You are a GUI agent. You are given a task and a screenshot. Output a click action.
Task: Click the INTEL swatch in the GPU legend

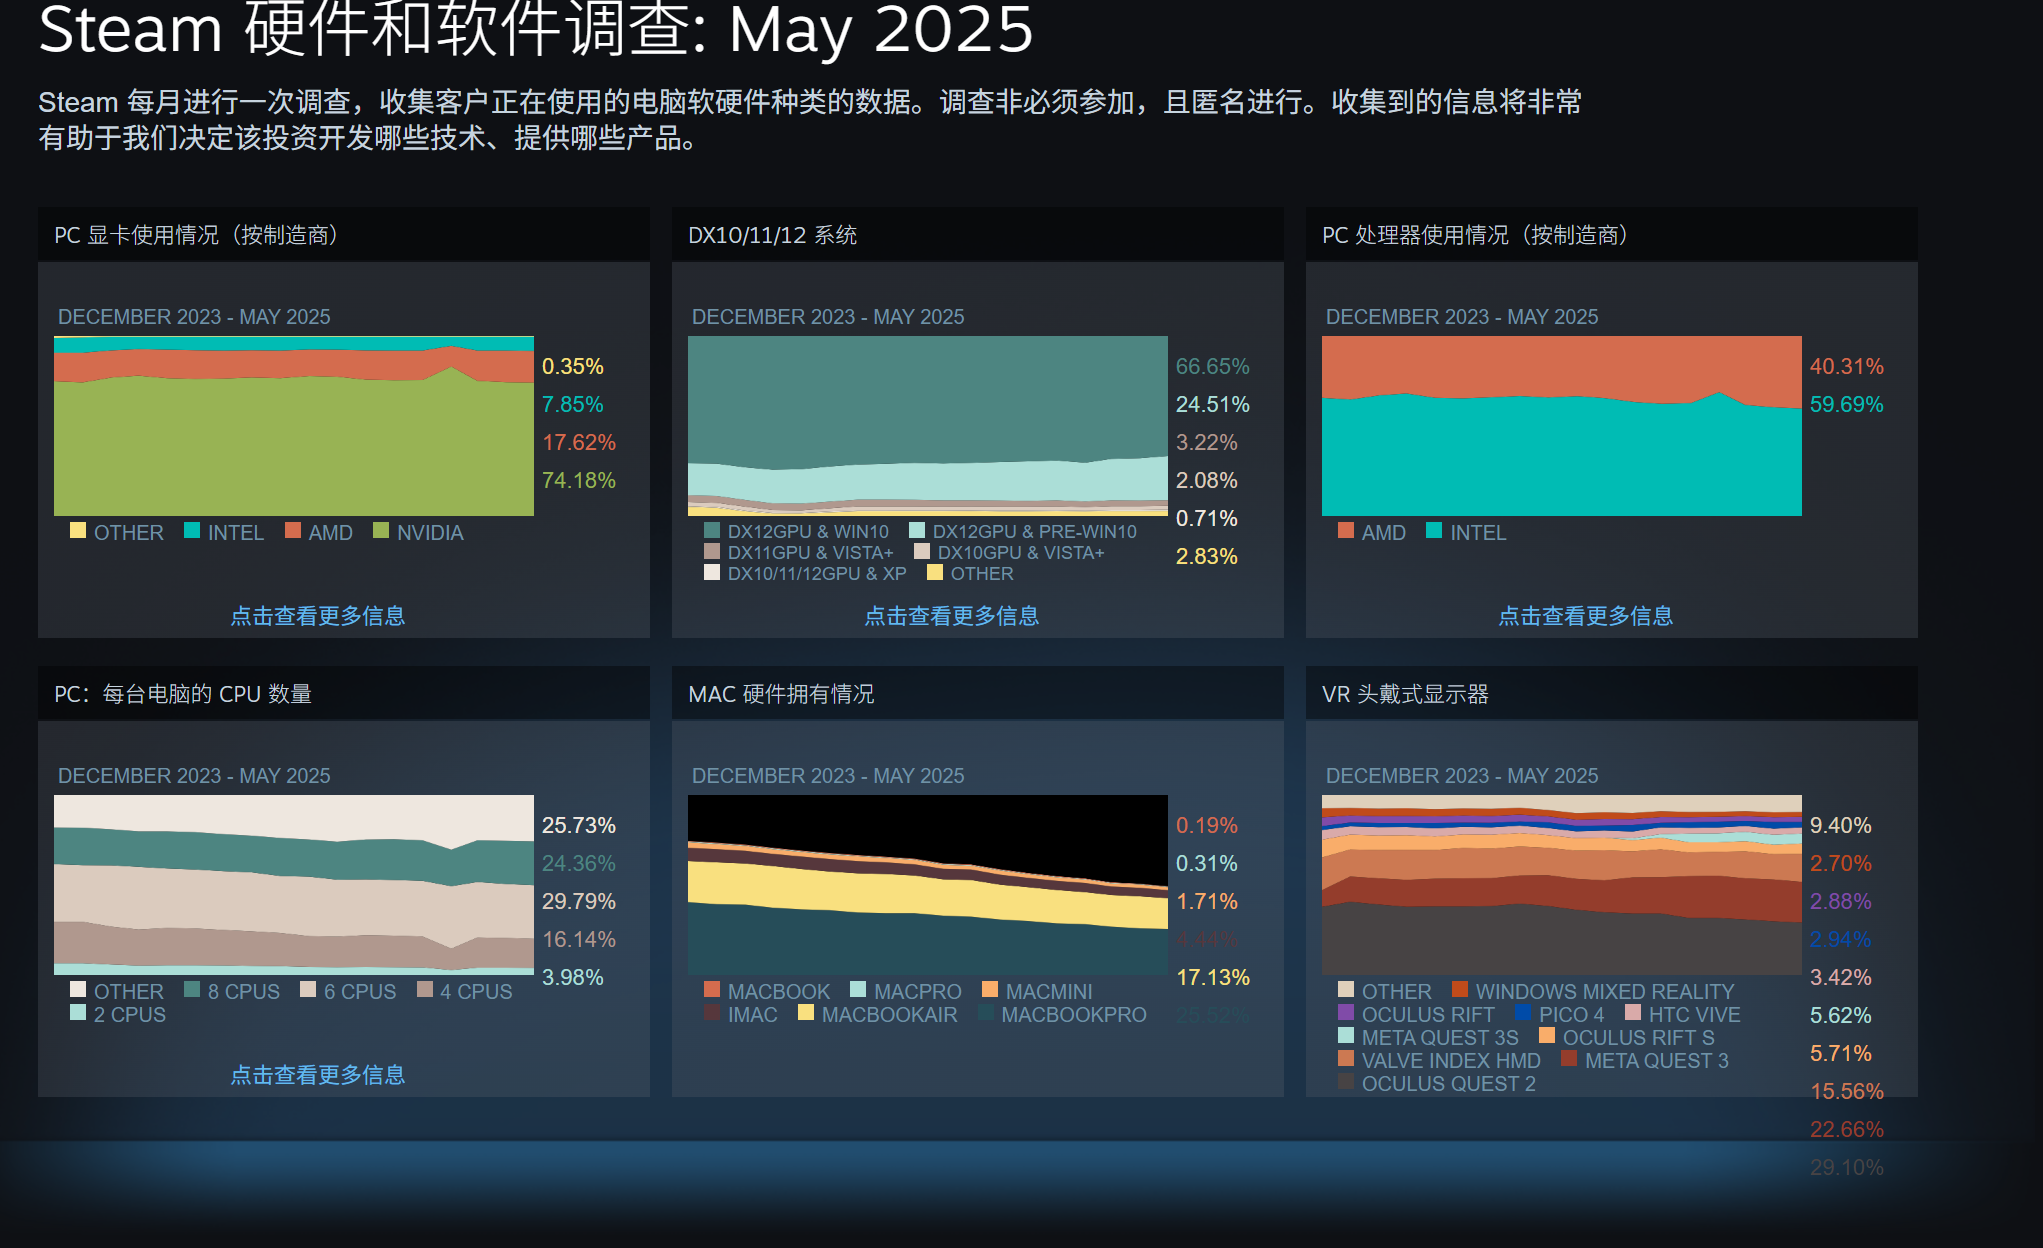click(192, 530)
